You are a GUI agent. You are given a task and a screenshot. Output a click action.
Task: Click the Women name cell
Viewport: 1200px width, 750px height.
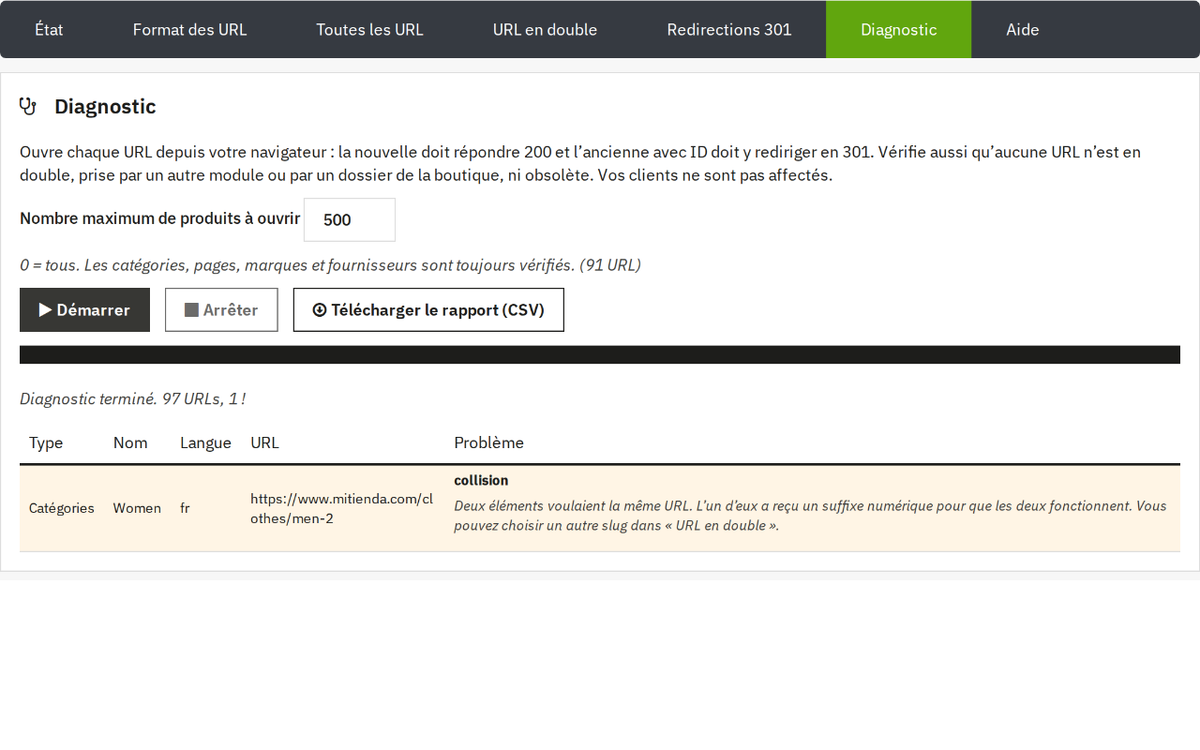[137, 508]
